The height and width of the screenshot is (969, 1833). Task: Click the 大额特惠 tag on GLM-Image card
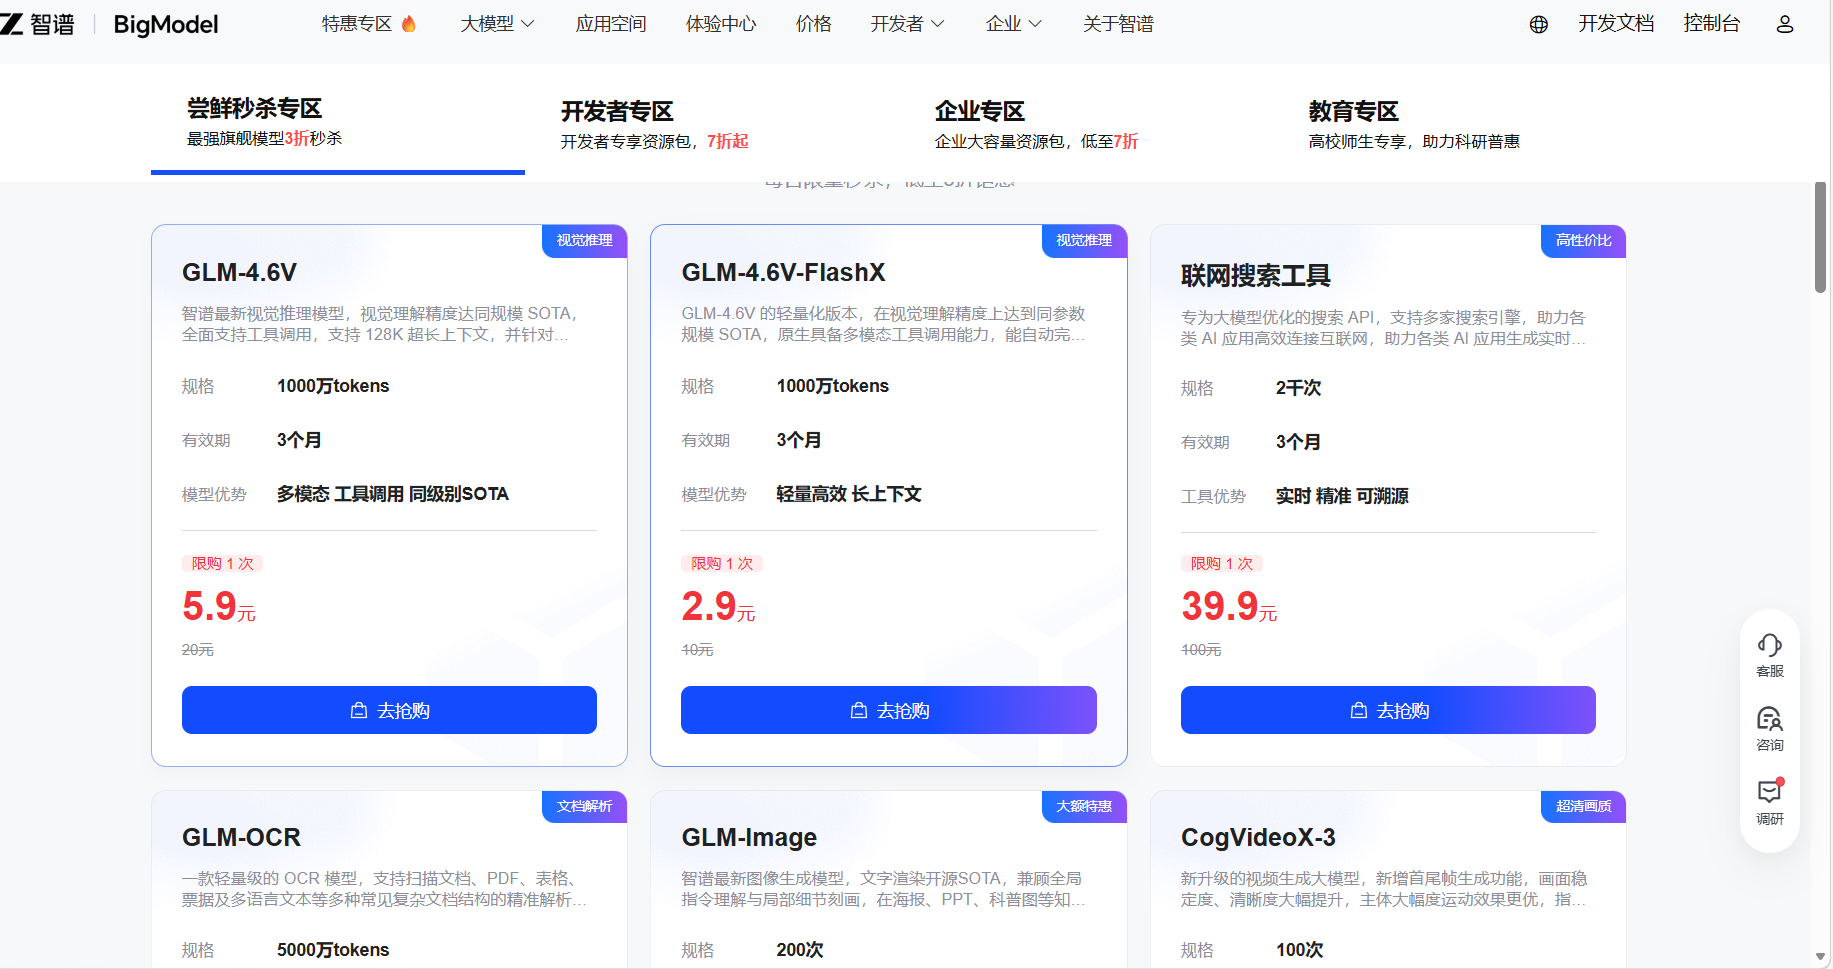click(x=1084, y=807)
